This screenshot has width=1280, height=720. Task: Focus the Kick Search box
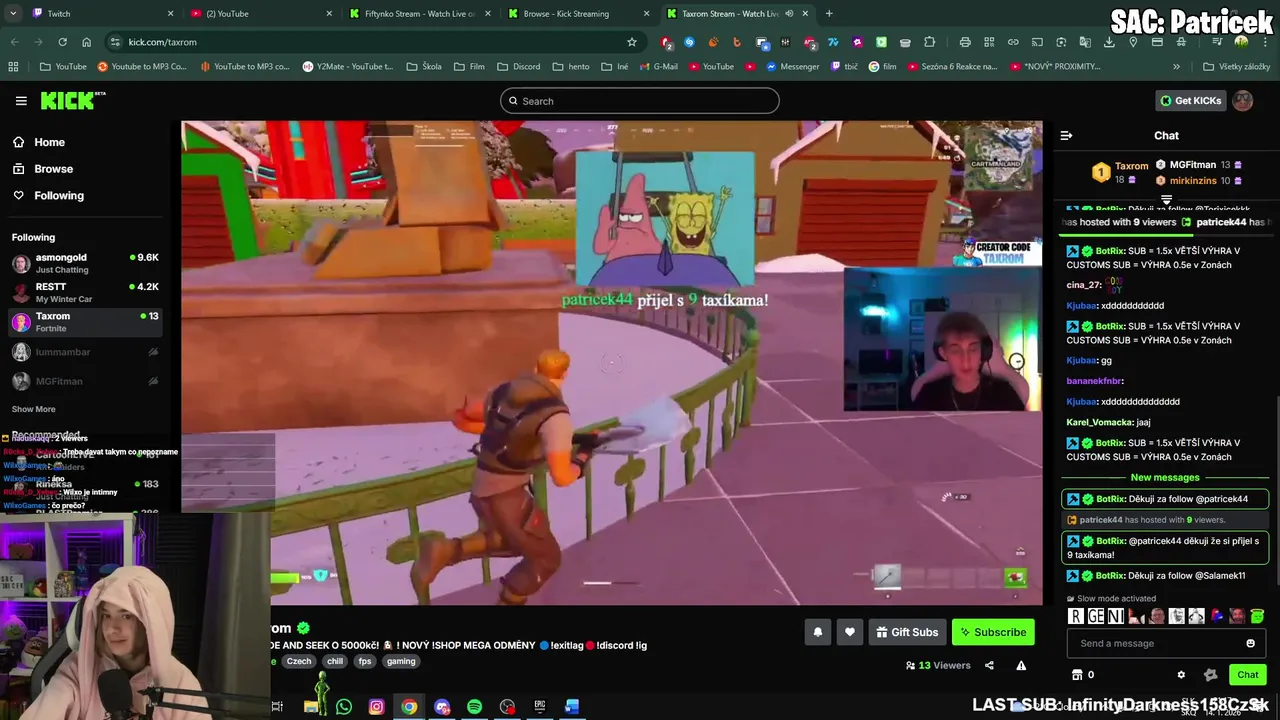click(640, 101)
